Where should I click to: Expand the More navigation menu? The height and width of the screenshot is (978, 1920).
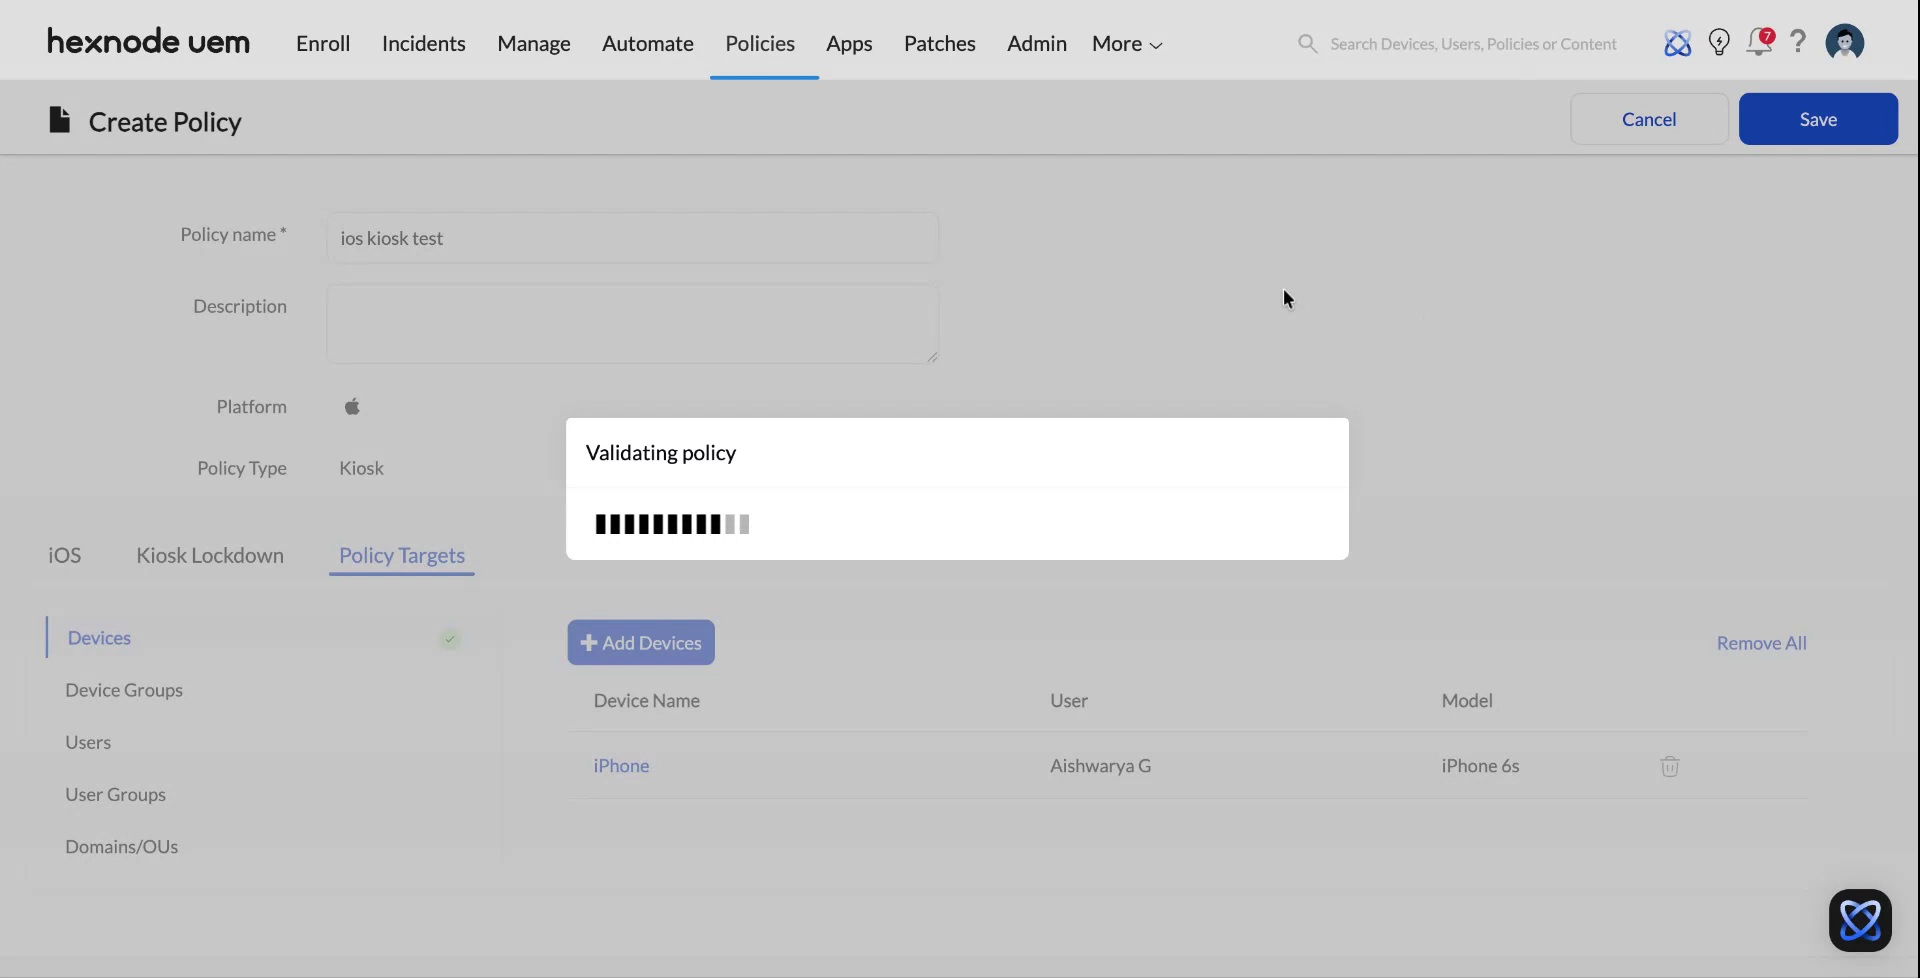(x=1125, y=43)
